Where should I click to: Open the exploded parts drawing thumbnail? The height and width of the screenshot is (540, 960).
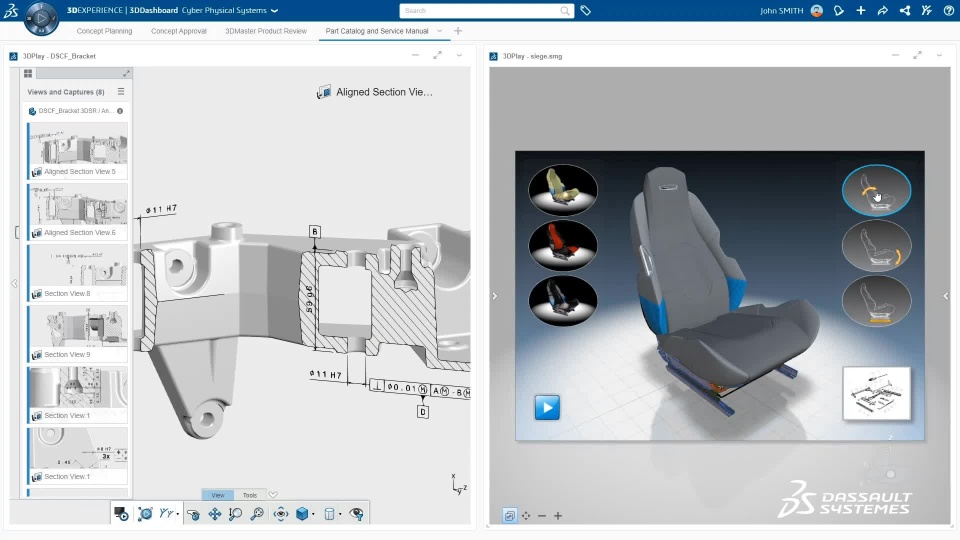tap(877, 393)
